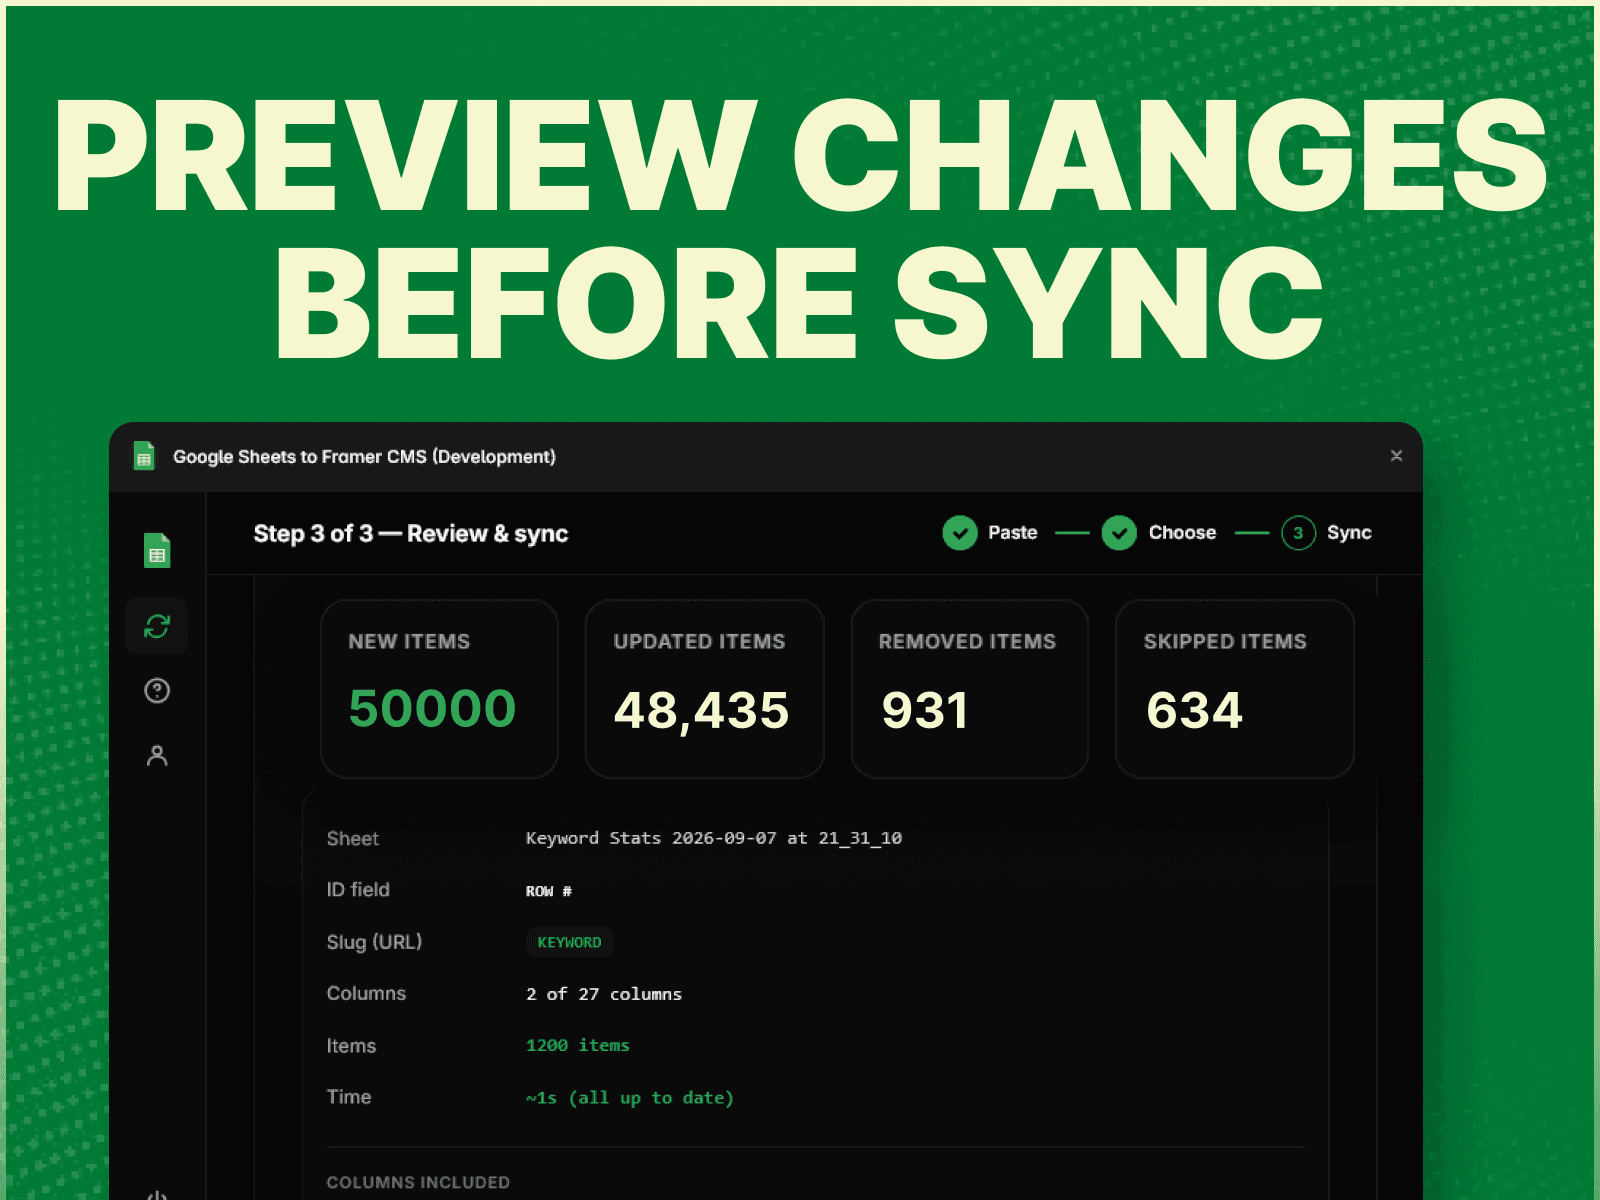Click the UPDATED ITEMS card label
Image resolution: width=1600 pixels, height=1200 pixels.
click(x=699, y=642)
